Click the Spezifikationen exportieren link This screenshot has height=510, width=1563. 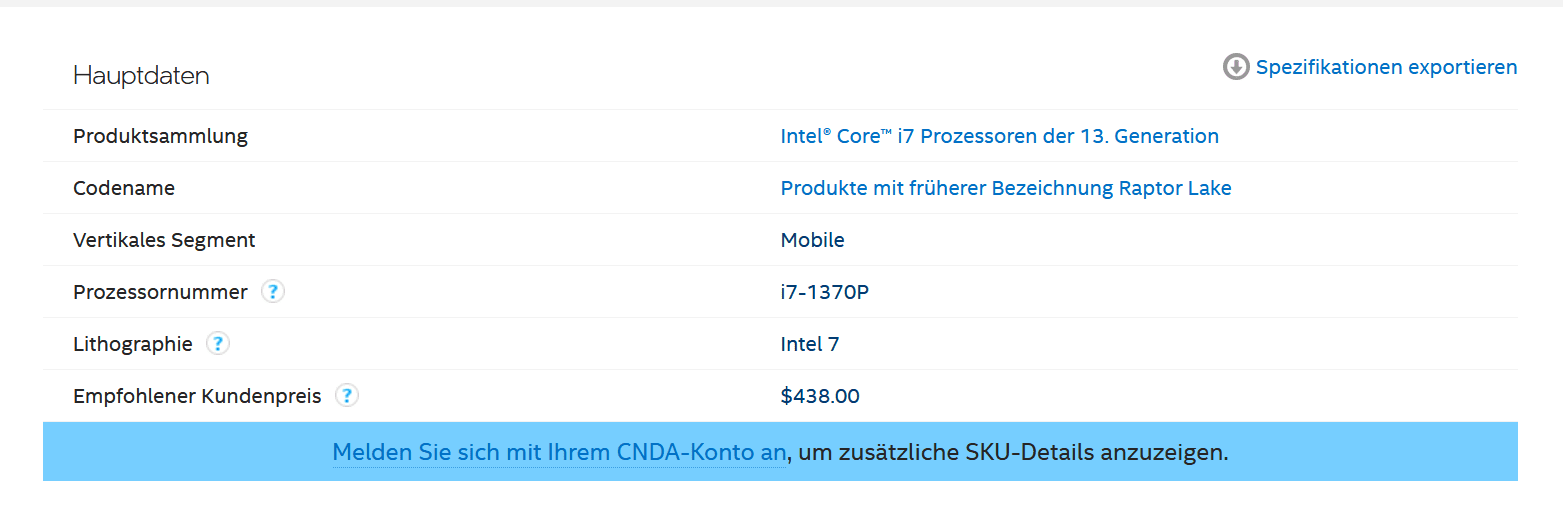[1386, 67]
